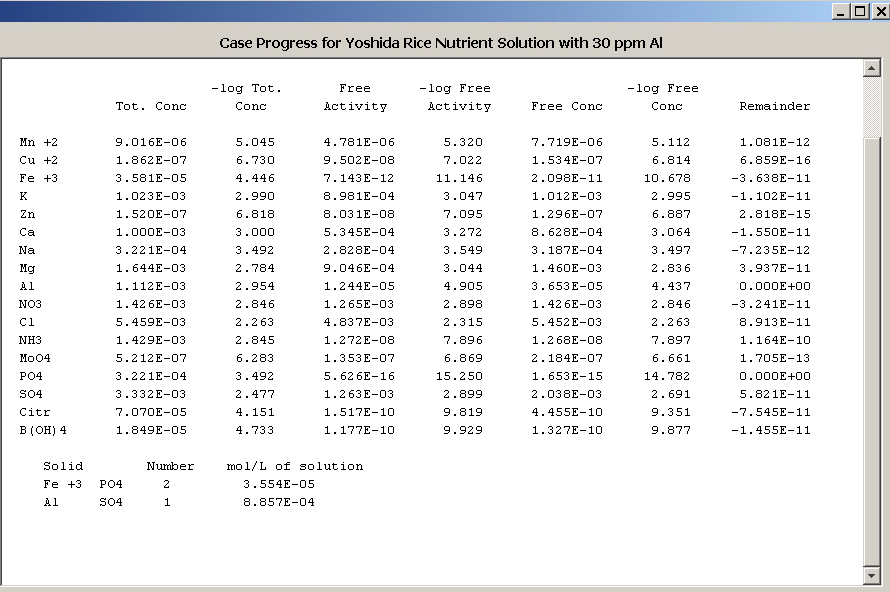Click K -log free conc 2.995
This screenshot has height=592, width=890.
pos(671,196)
